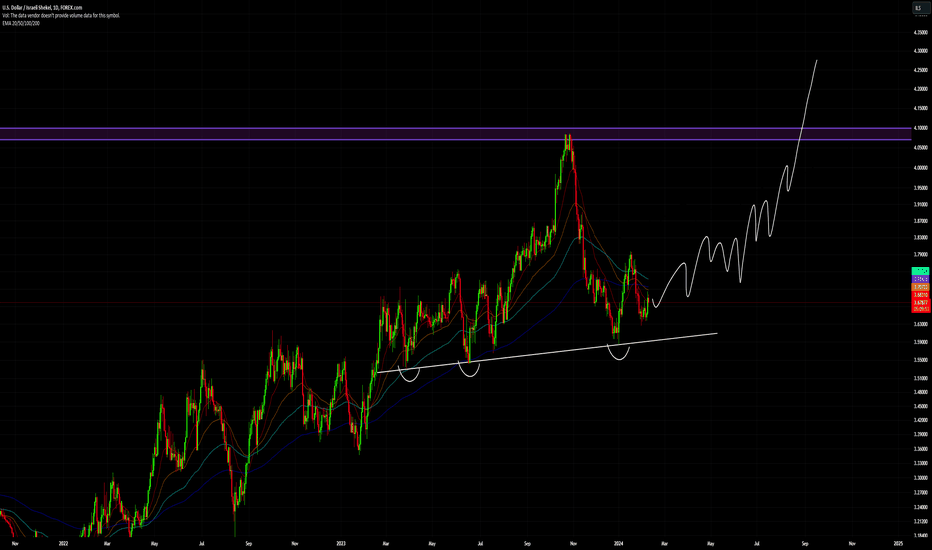Select the white projected price path drawing
The image size is (932, 550).
735,184
